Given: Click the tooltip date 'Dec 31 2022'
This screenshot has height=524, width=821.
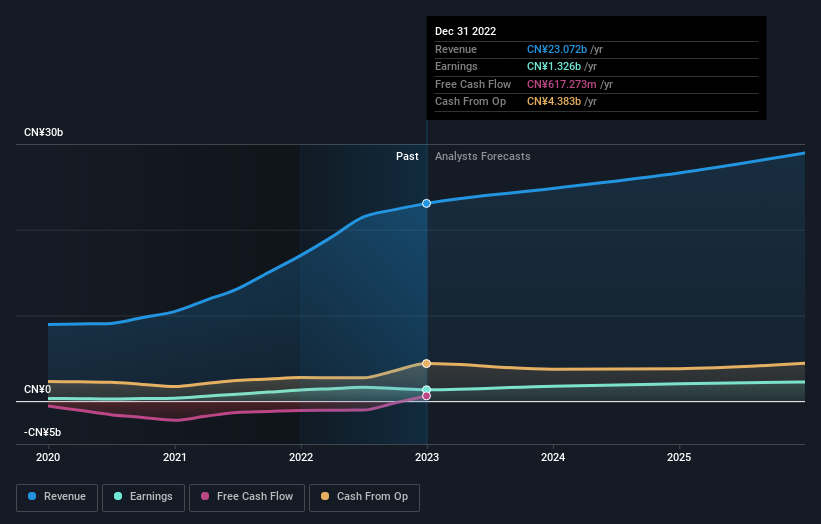Looking at the screenshot, I should [465, 31].
